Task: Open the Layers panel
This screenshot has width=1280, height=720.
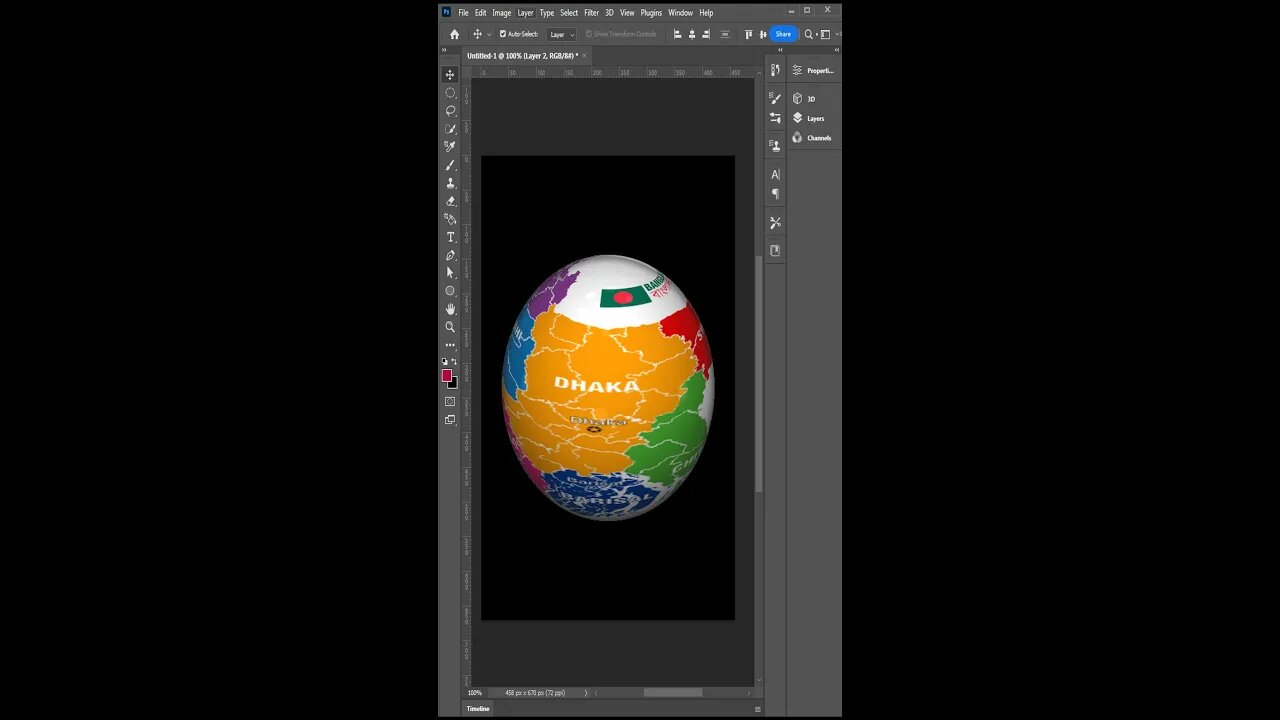Action: pos(808,118)
